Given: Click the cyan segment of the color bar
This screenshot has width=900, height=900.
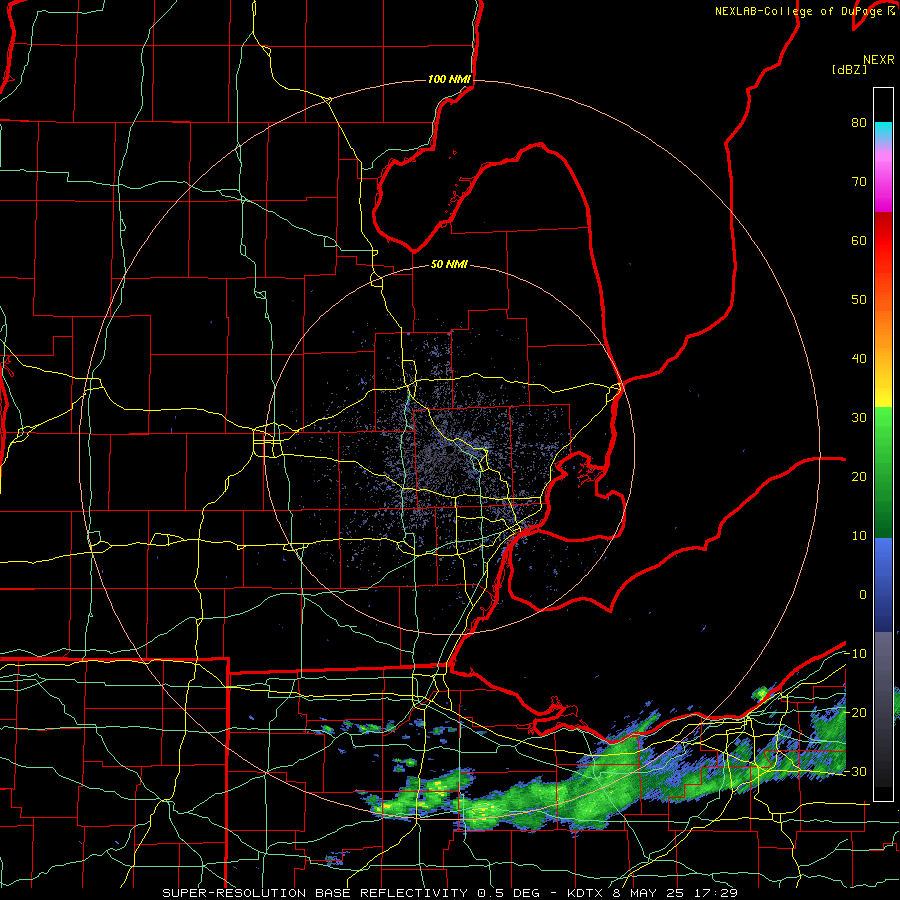Looking at the screenshot, I should point(883,131).
